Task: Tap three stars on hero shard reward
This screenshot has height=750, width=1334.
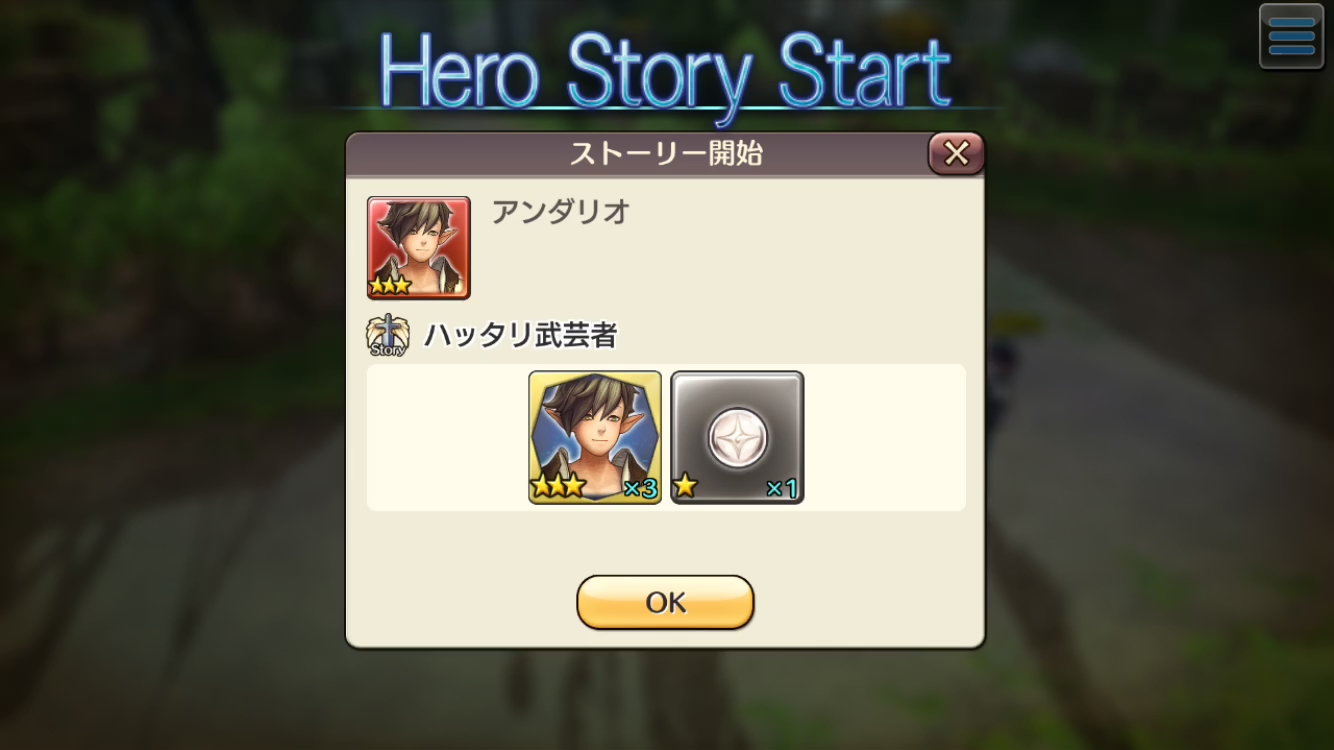Action: click(x=558, y=487)
